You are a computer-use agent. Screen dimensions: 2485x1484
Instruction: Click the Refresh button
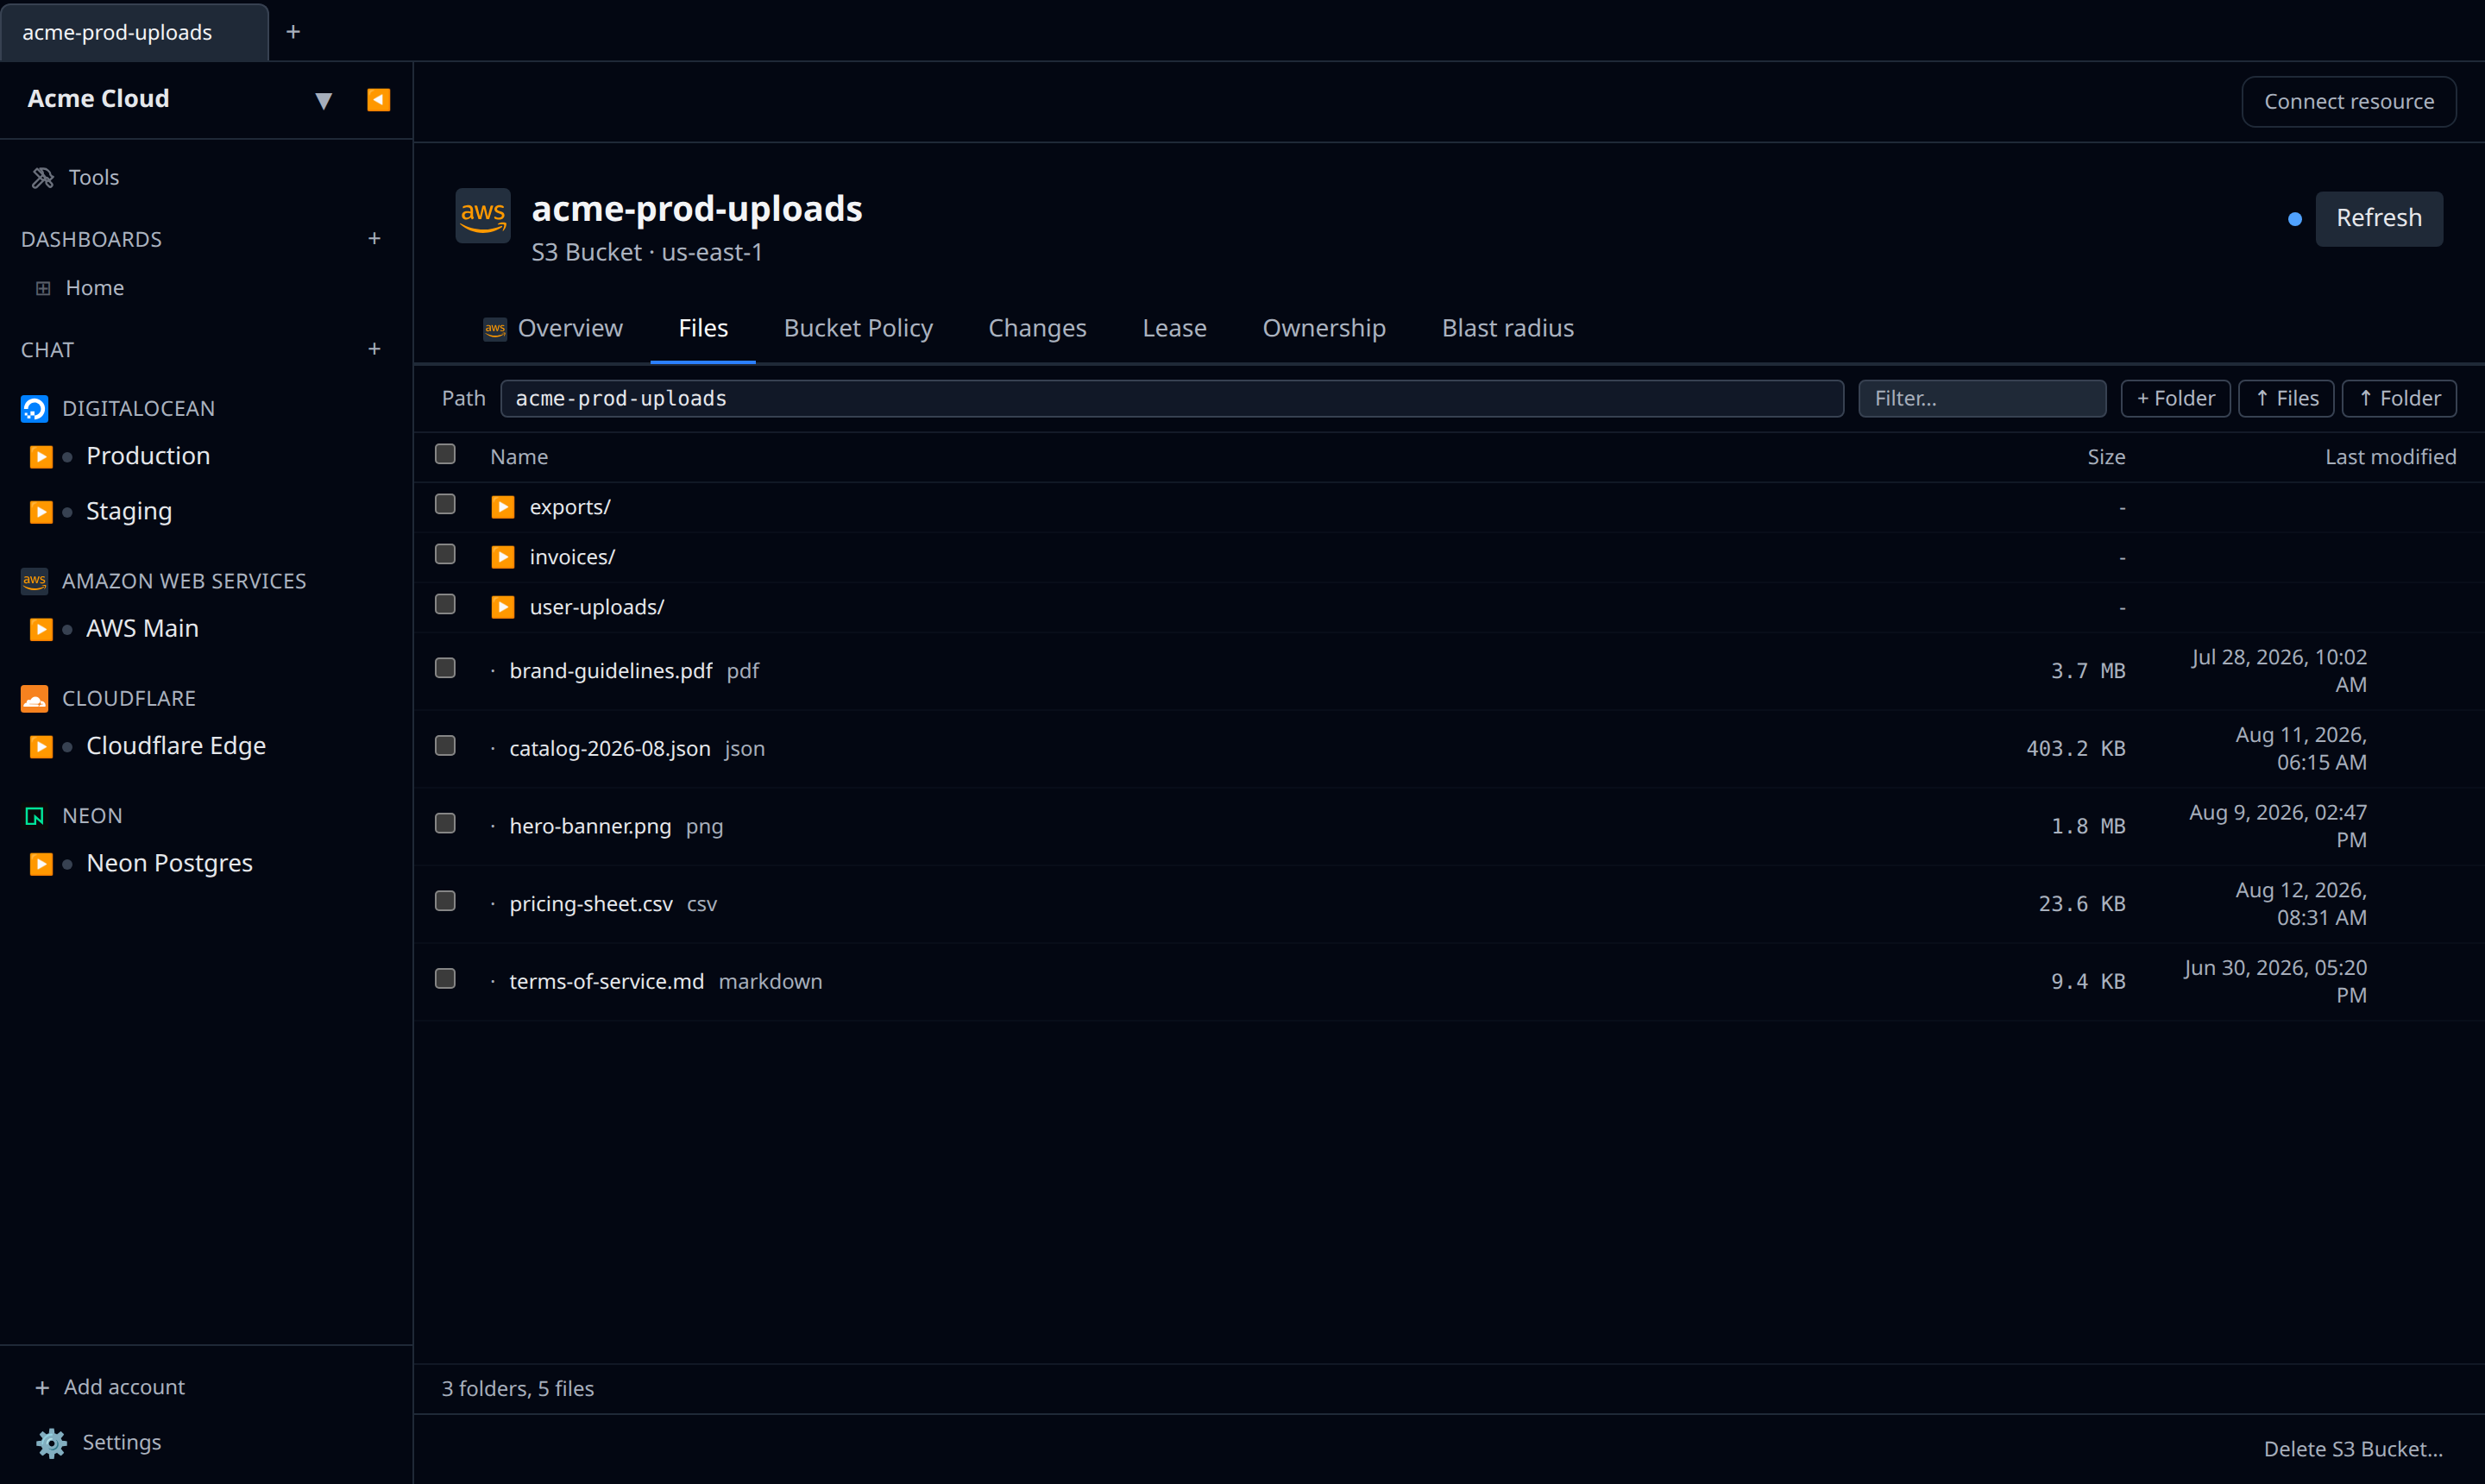[2379, 219]
